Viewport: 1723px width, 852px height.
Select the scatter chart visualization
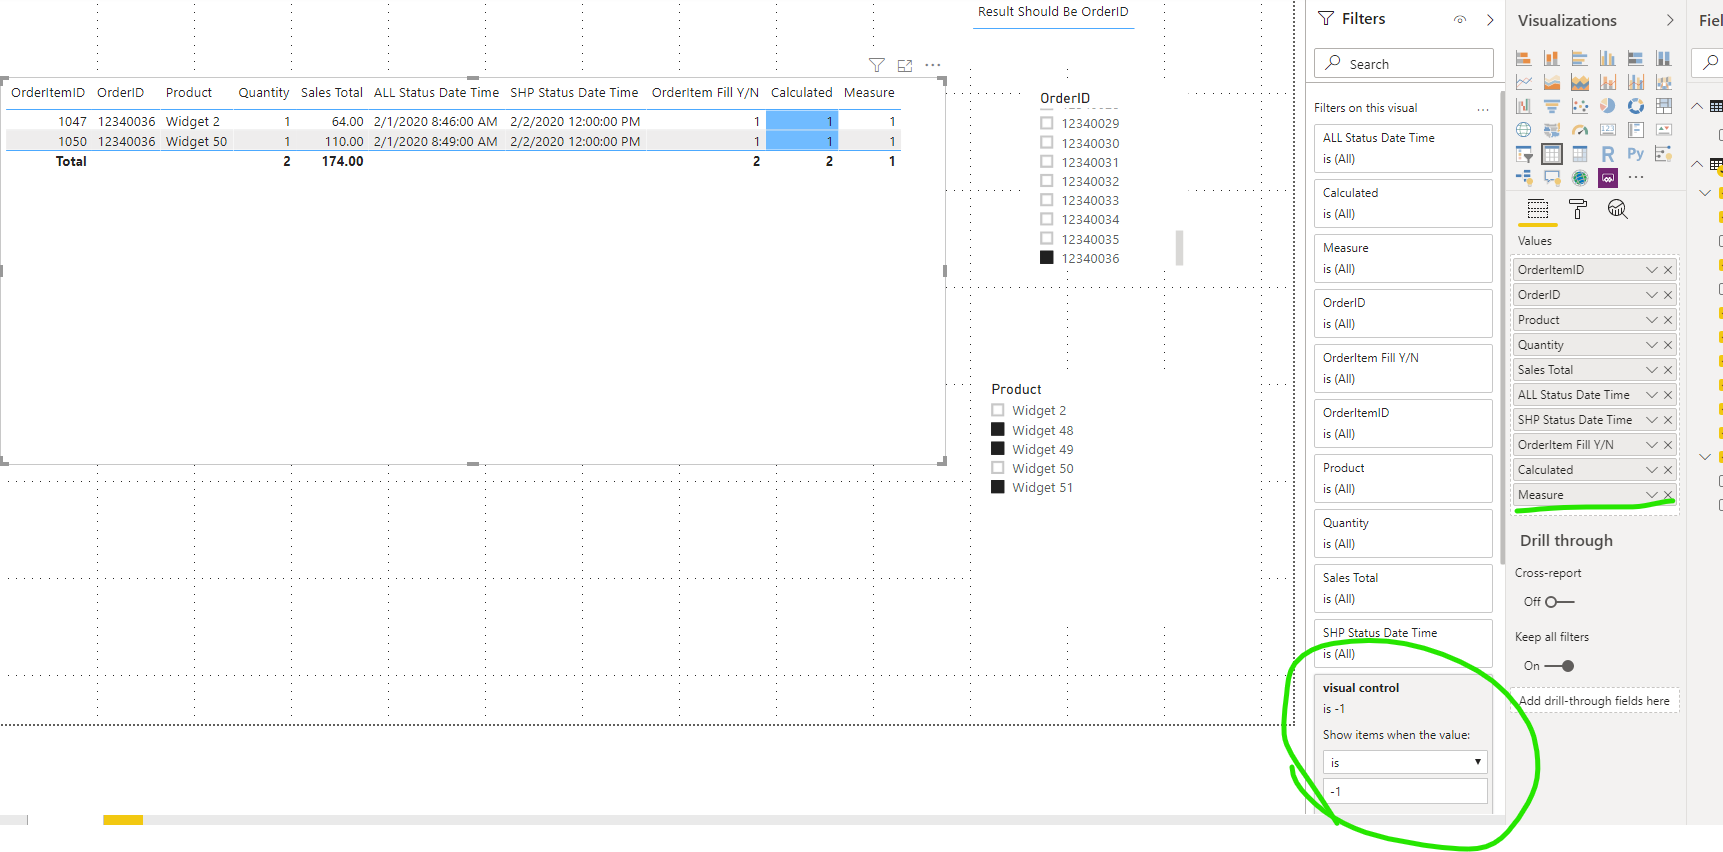[1580, 106]
